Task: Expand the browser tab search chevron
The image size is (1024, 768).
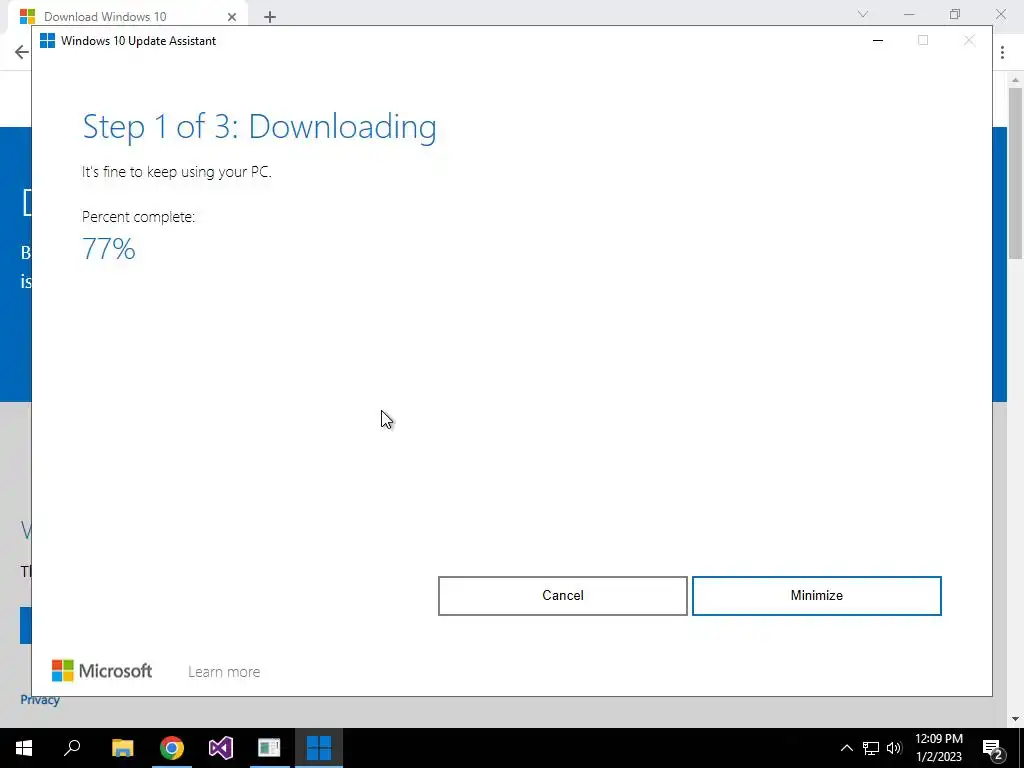Action: 863,14
